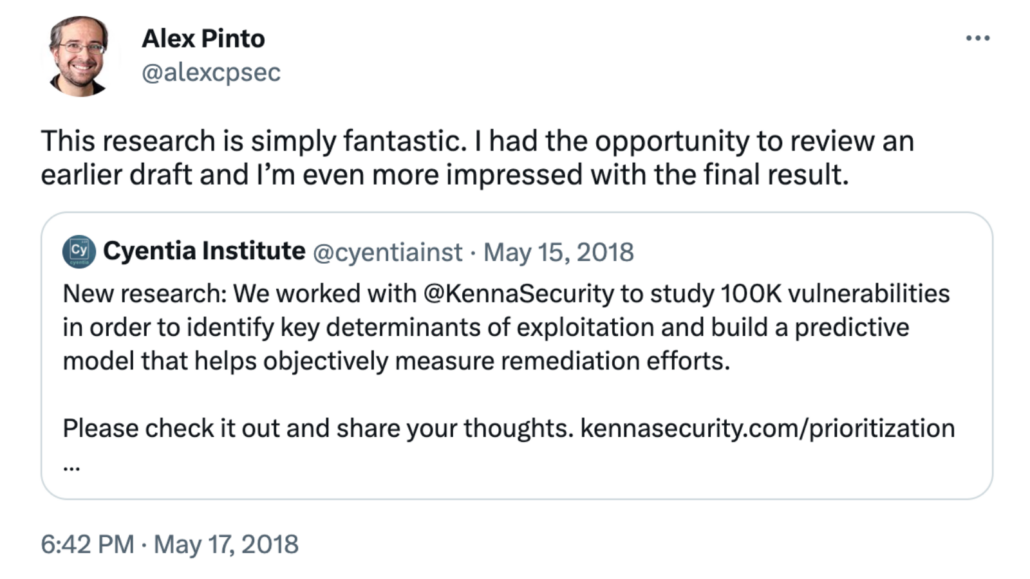Viewport: 1030px width, 579px height.
Task: Click the @alexcpsec handle
Action: pos(211,72)
